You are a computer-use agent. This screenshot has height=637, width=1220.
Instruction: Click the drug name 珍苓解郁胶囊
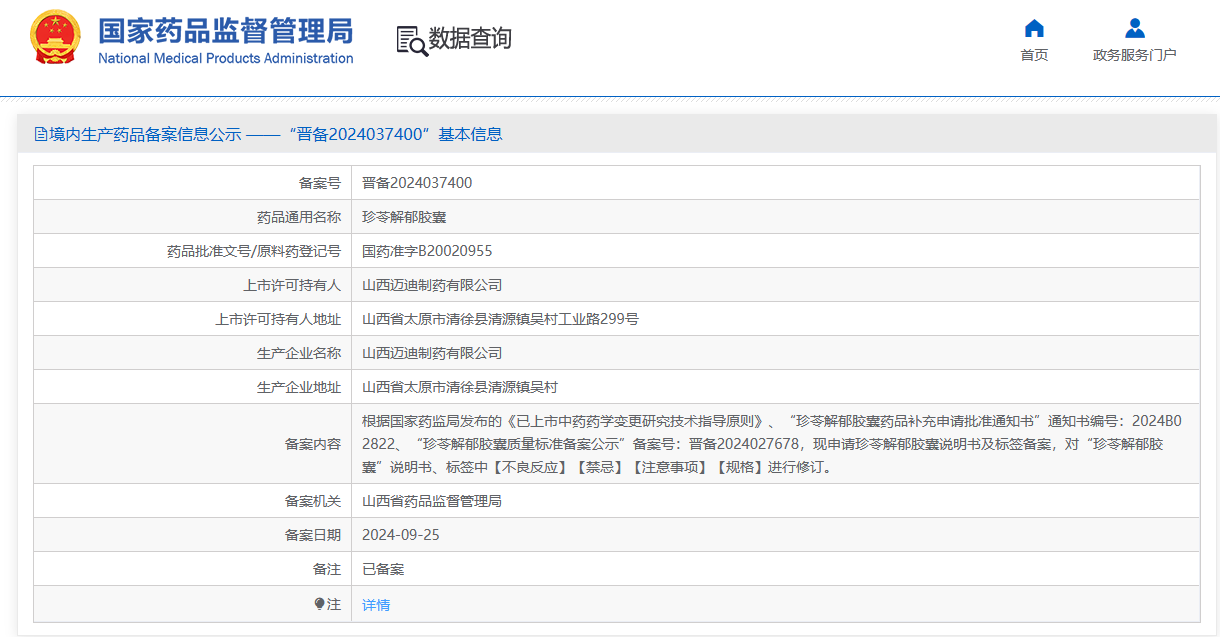pyautogui.click(x=404, y=217)
